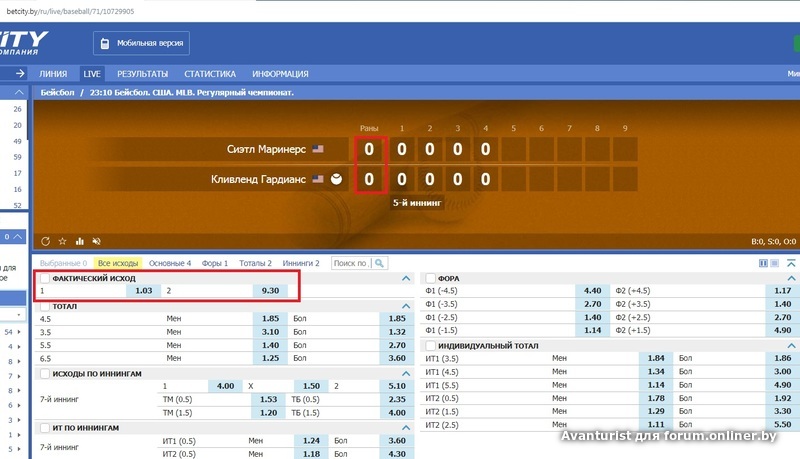This screenshot has width=800, height=459.
Task: Toggle the muted speaker sound icon
Action: 96,241
